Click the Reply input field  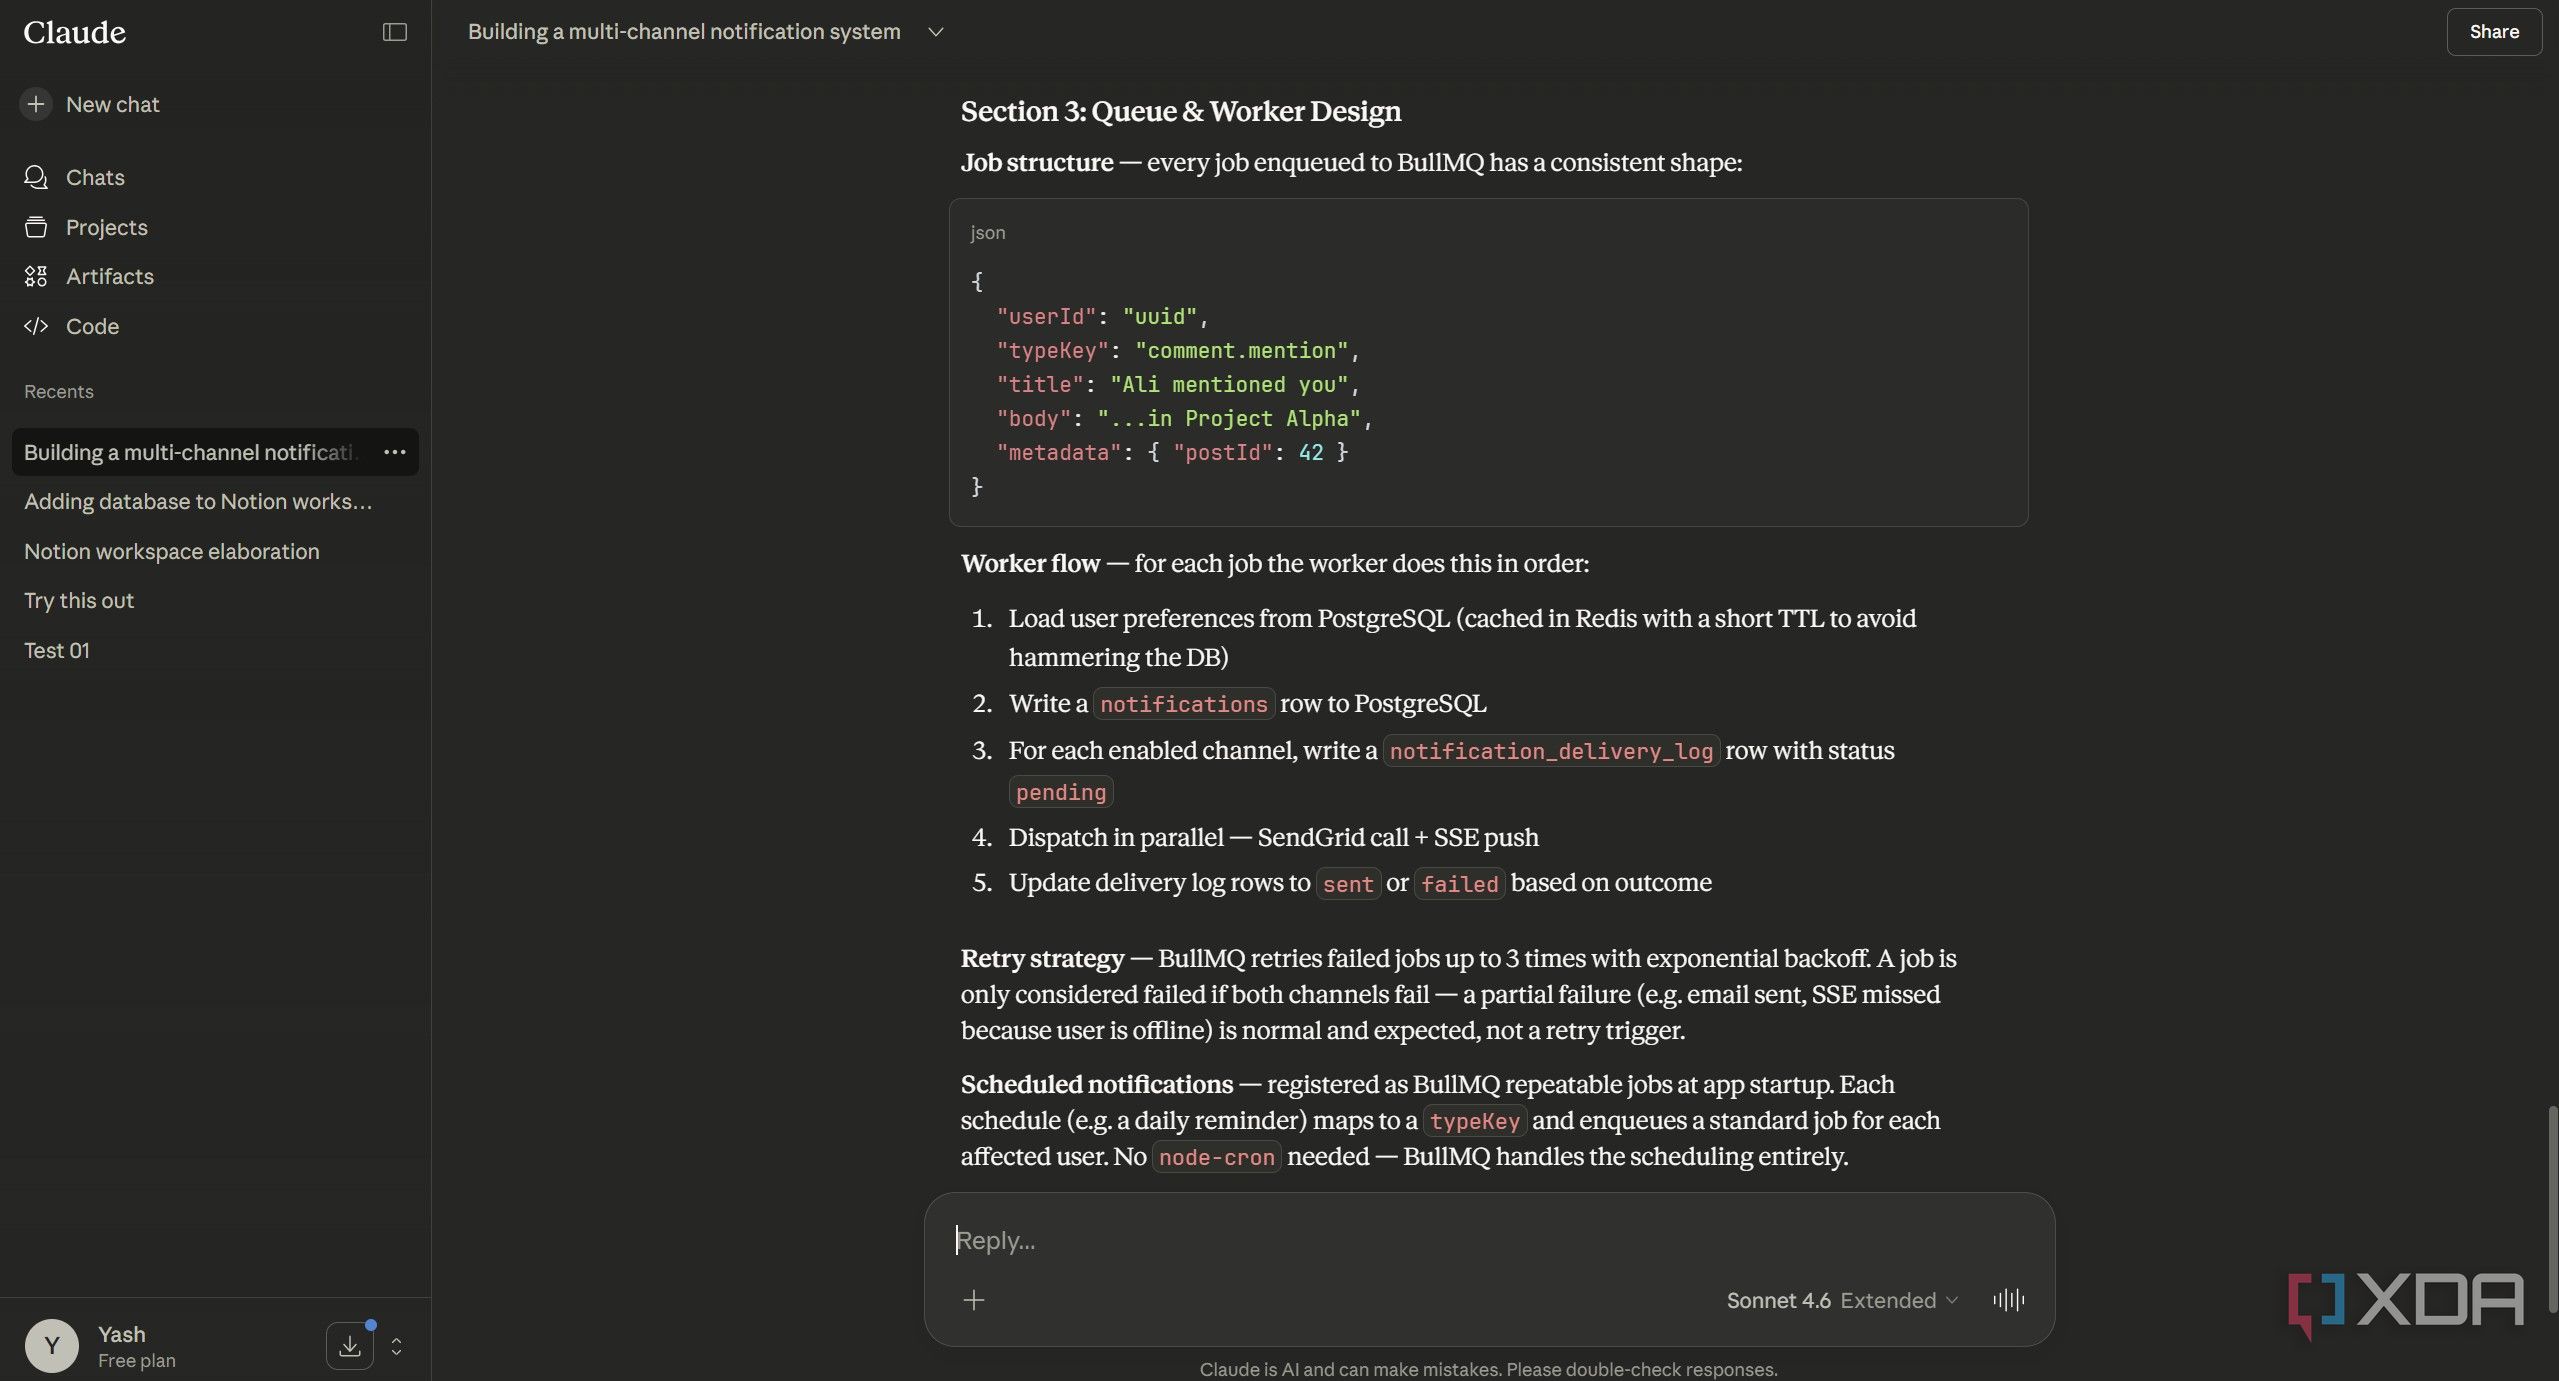1488,1240
